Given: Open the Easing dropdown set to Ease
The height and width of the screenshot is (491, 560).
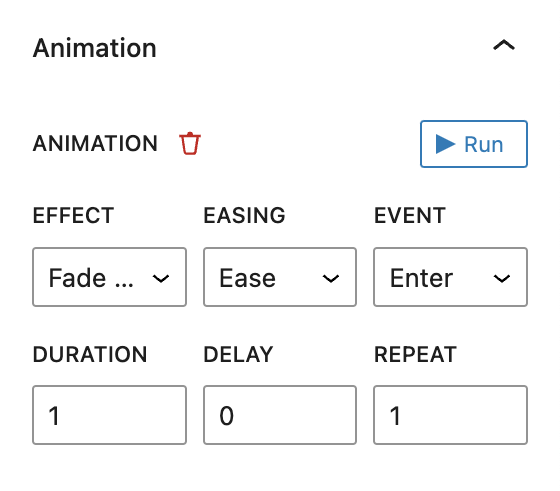Looking at the screenshot, I should coord(280,277).
